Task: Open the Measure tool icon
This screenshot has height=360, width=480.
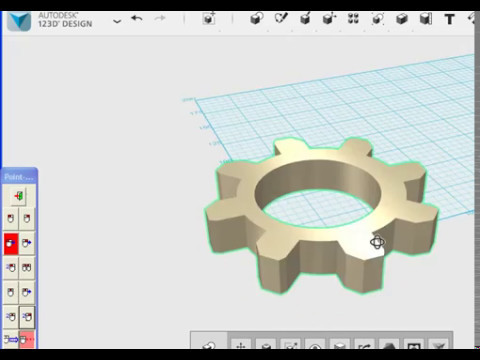Action: click(x=426, y=19)
